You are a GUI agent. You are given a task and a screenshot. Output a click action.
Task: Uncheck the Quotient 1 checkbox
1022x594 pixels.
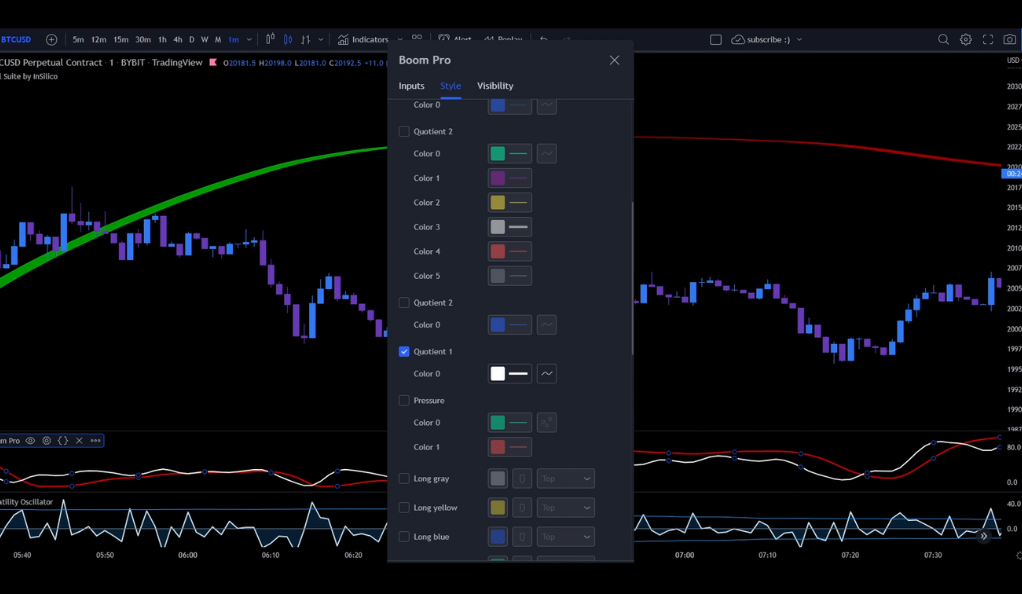(x=404, y=352)
